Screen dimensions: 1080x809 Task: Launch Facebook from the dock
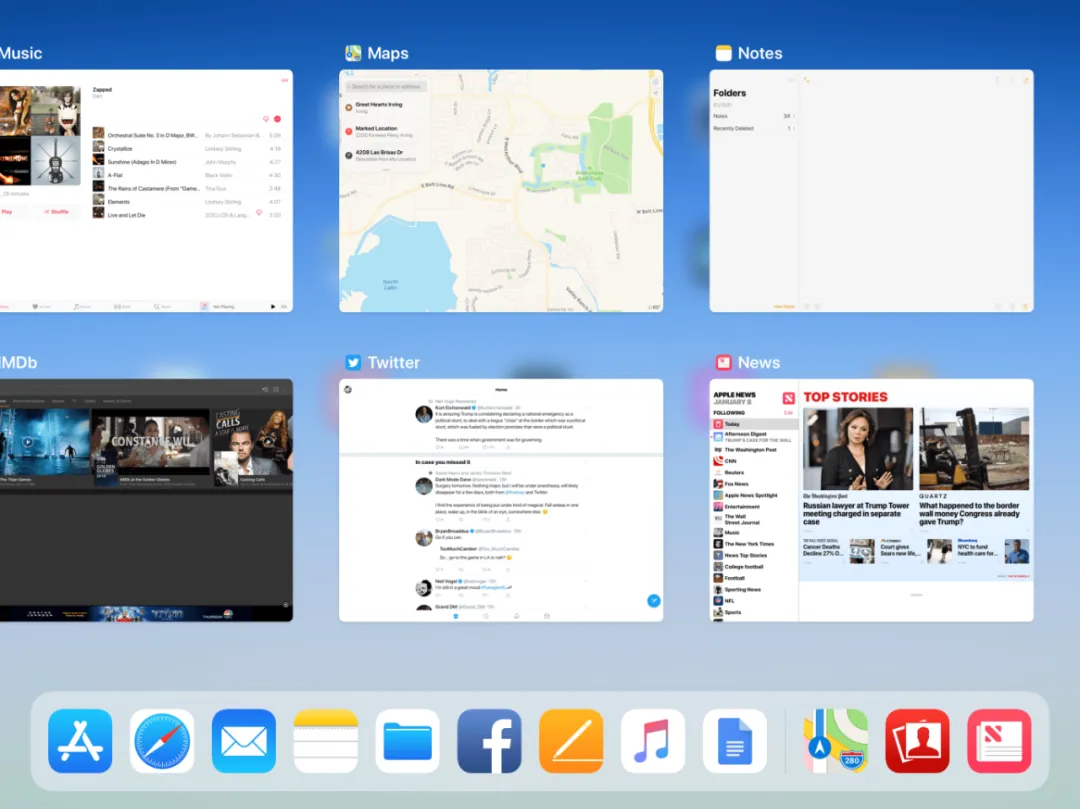point(490,741)
